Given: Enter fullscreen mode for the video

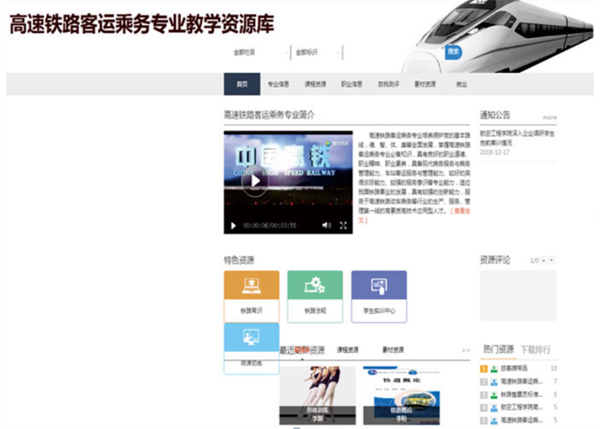Looking at the screenshot, I should coord(344,226).
